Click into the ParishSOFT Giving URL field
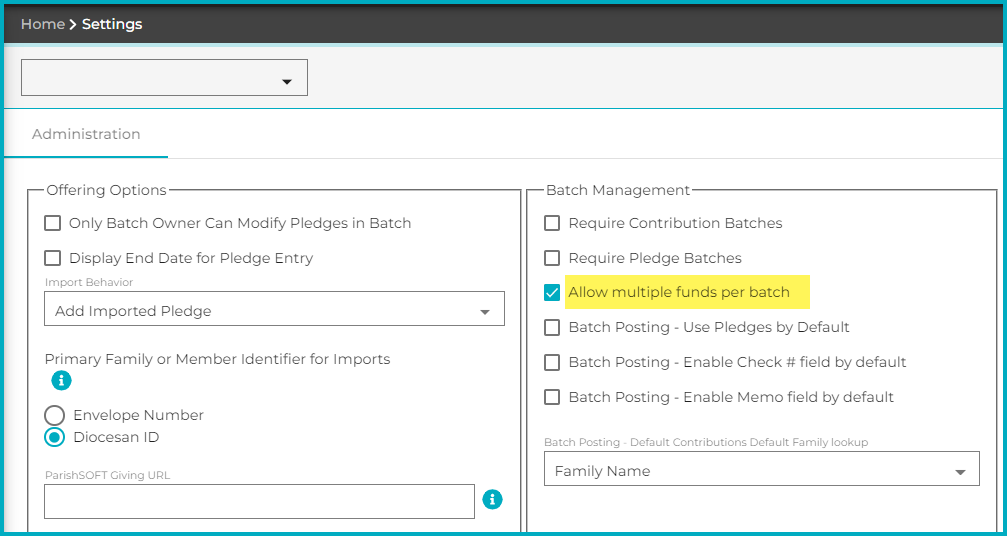This screenshot has width=1007, height=536. click(x=259, y=502)
